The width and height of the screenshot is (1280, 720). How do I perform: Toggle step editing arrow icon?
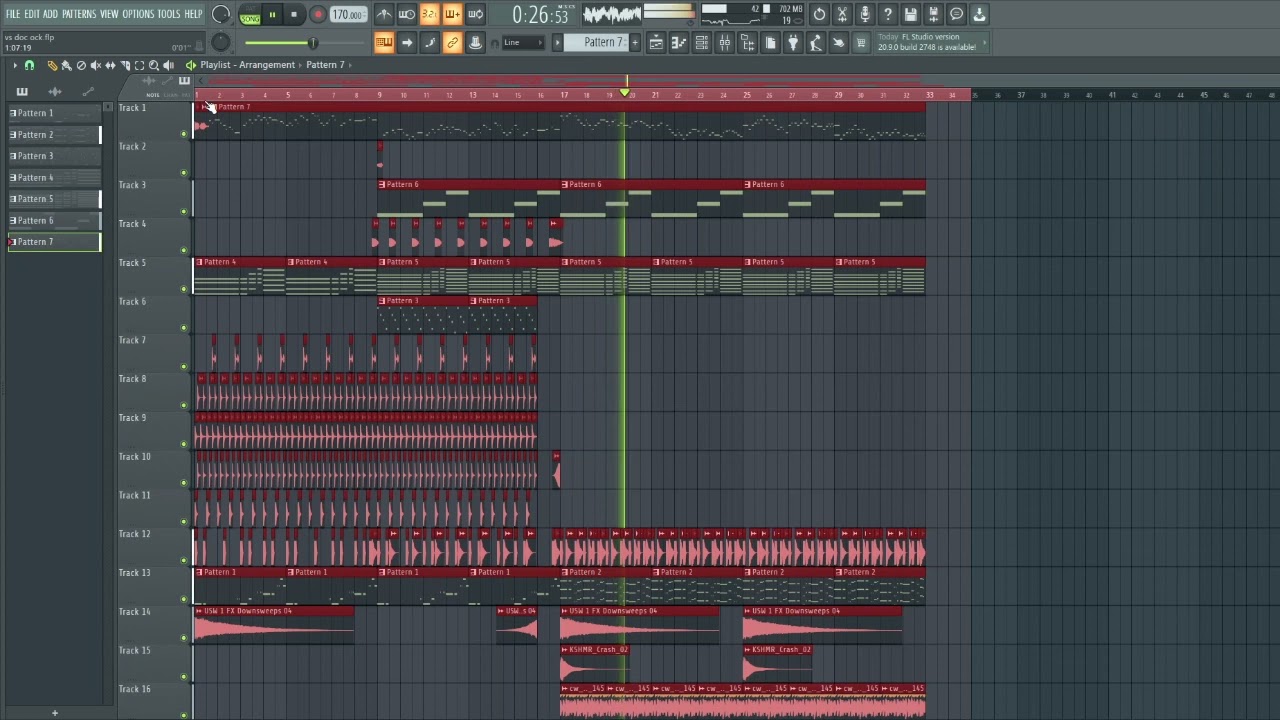407,42
